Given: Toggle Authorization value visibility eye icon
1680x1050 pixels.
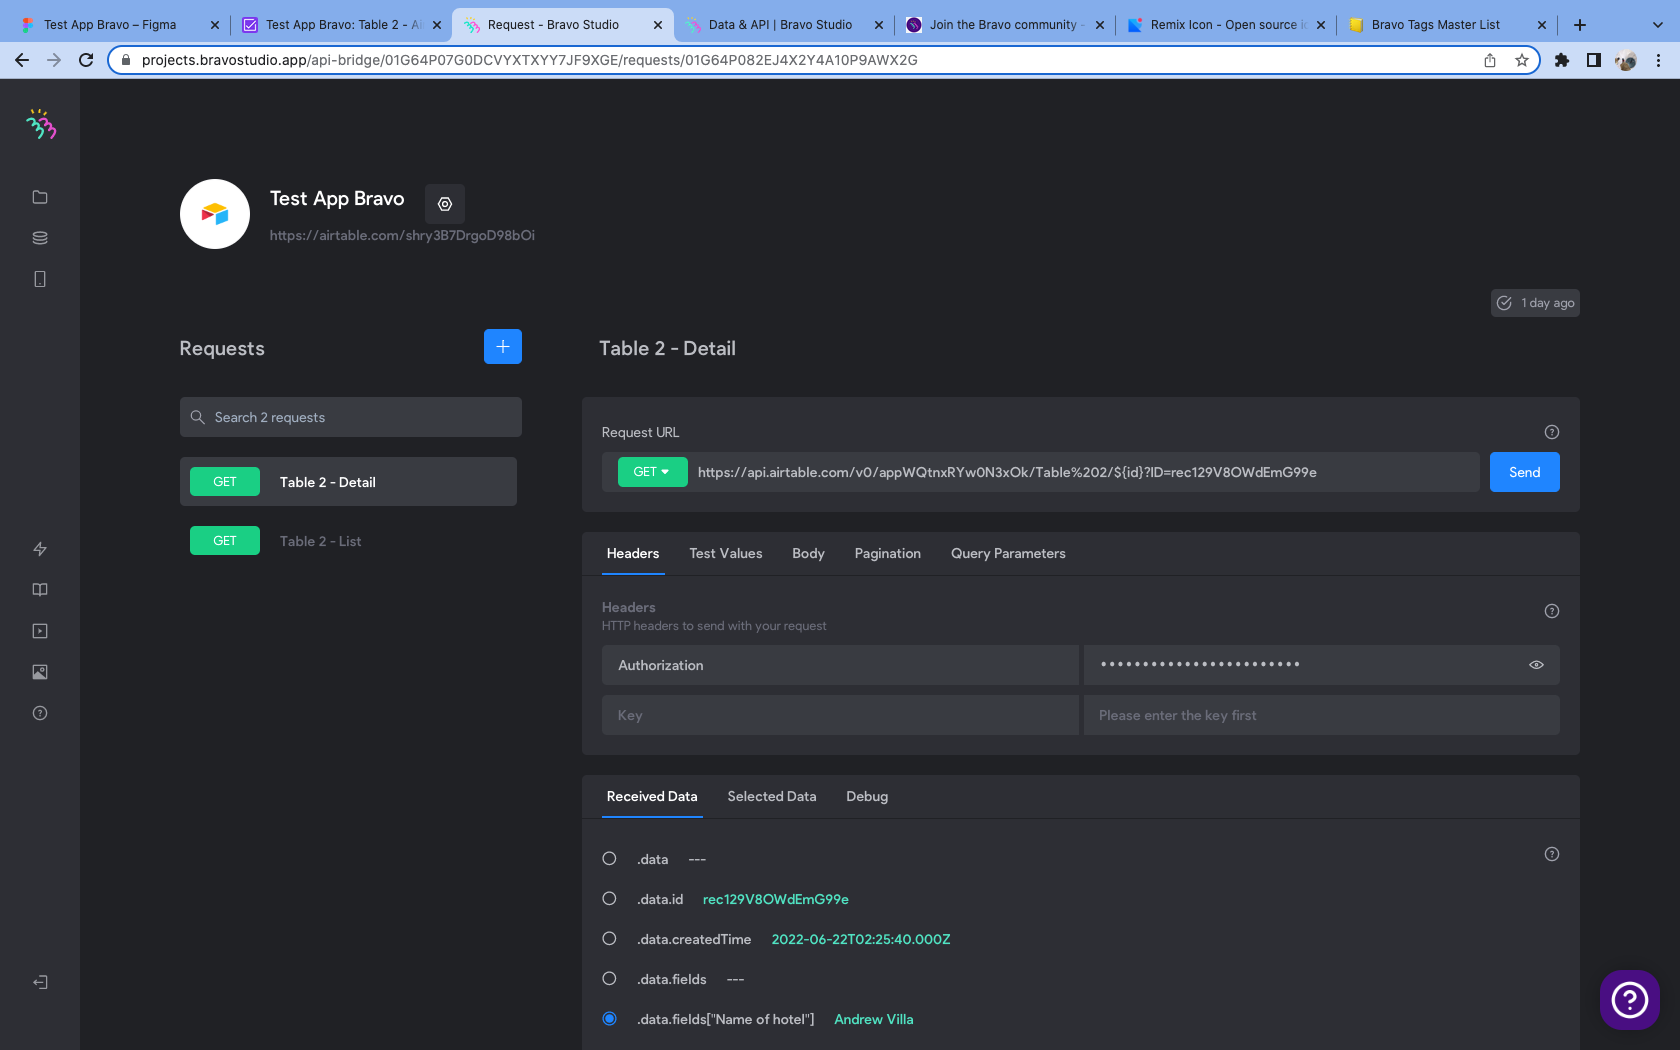Looking at the screenshot, I should [x=1536, y=665].
